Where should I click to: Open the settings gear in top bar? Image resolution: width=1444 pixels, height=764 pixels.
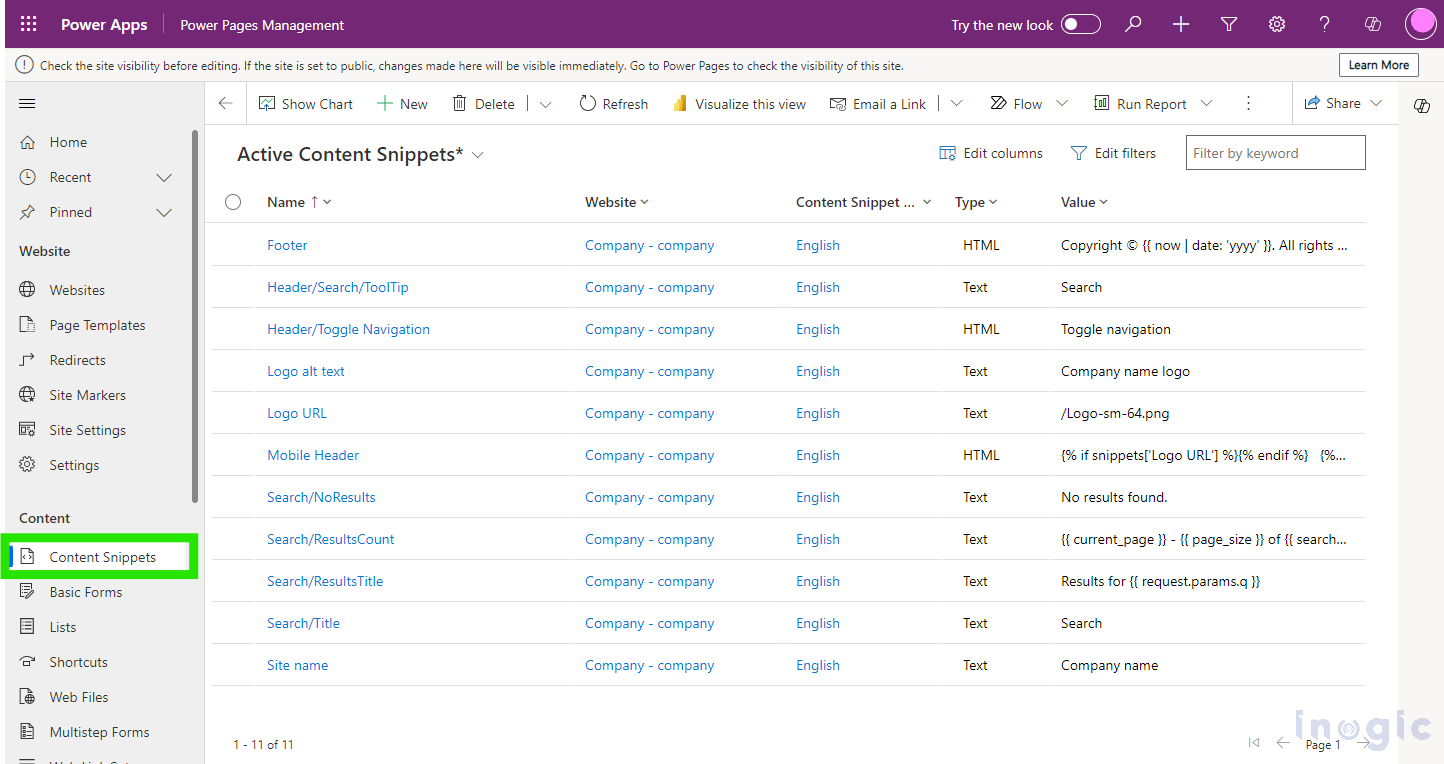1277,24
